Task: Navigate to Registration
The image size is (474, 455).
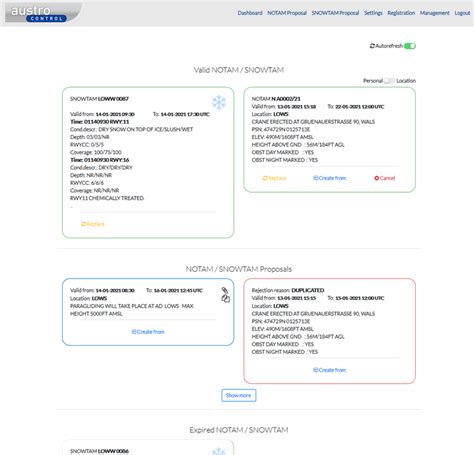Action: pyautogui.click(x=401, y=13)
